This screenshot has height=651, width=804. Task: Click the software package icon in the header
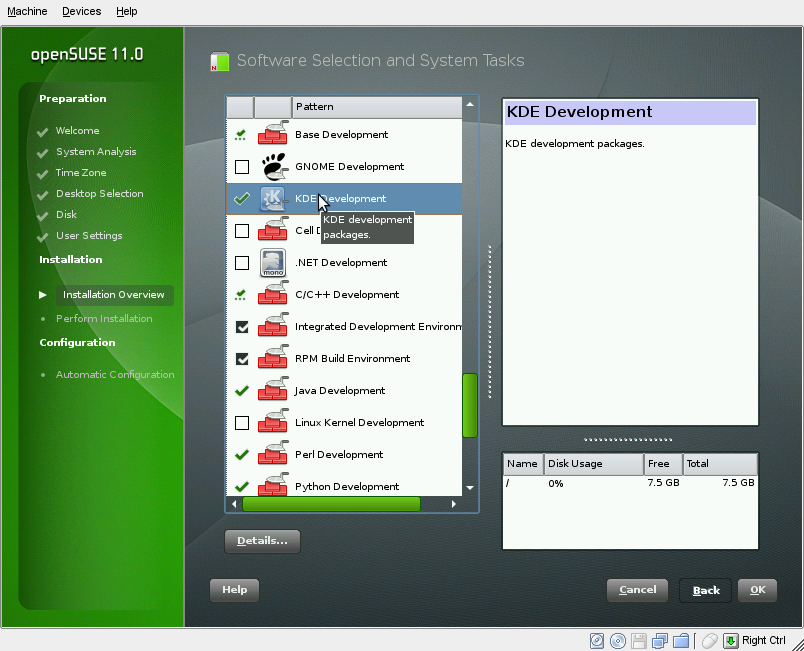click(218, 61)
